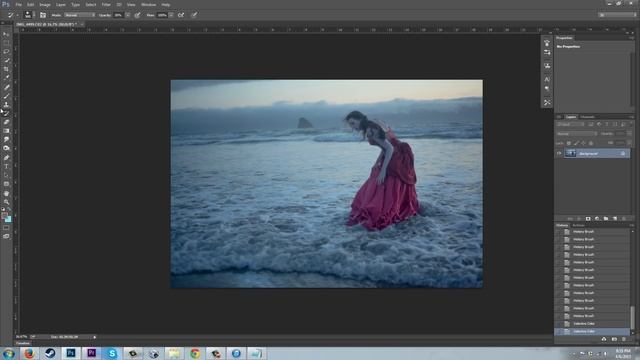Open the File menu
Screen dimensions: 640x360
click(18, 4)
